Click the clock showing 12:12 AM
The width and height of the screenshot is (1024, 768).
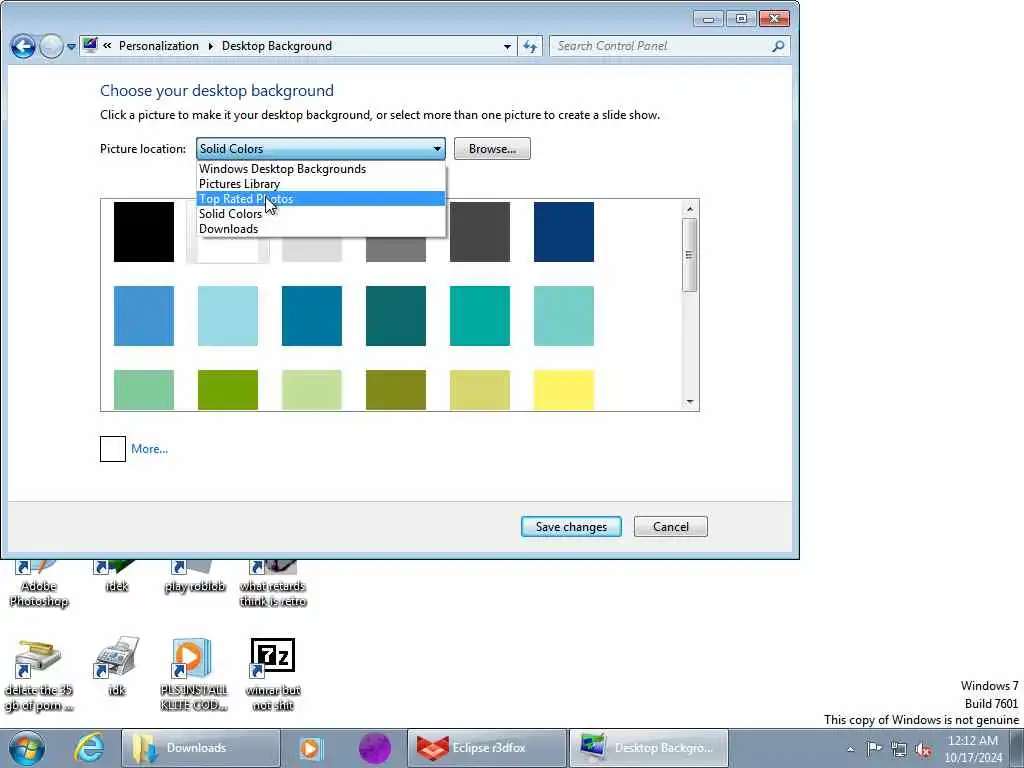[x=973, y=749]
